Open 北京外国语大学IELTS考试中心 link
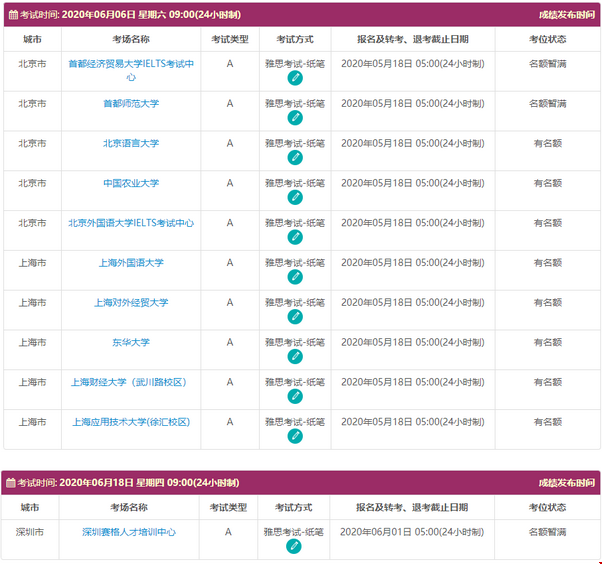Viewport: 602px width, 564px height. pos(131,223)
